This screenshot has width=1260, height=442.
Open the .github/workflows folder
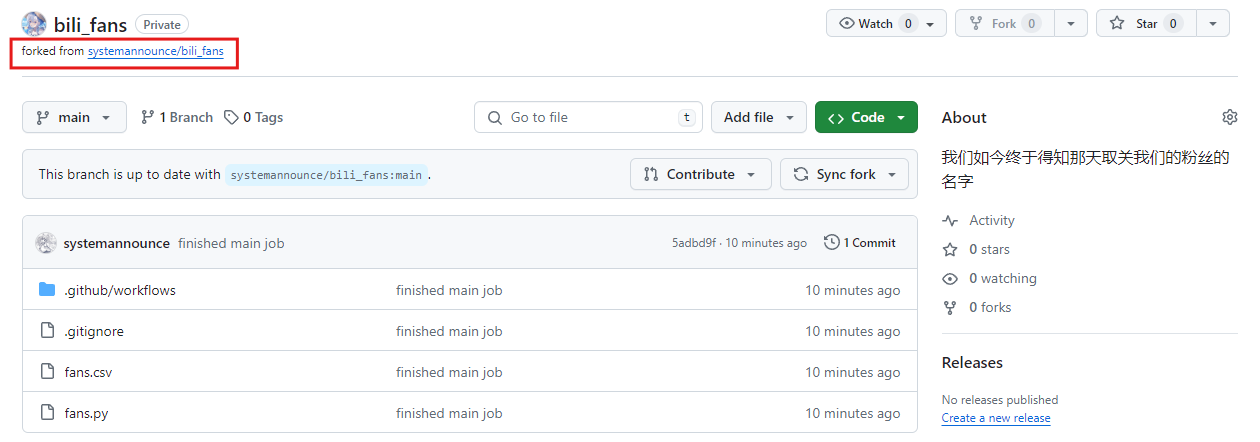coord(120,290)
